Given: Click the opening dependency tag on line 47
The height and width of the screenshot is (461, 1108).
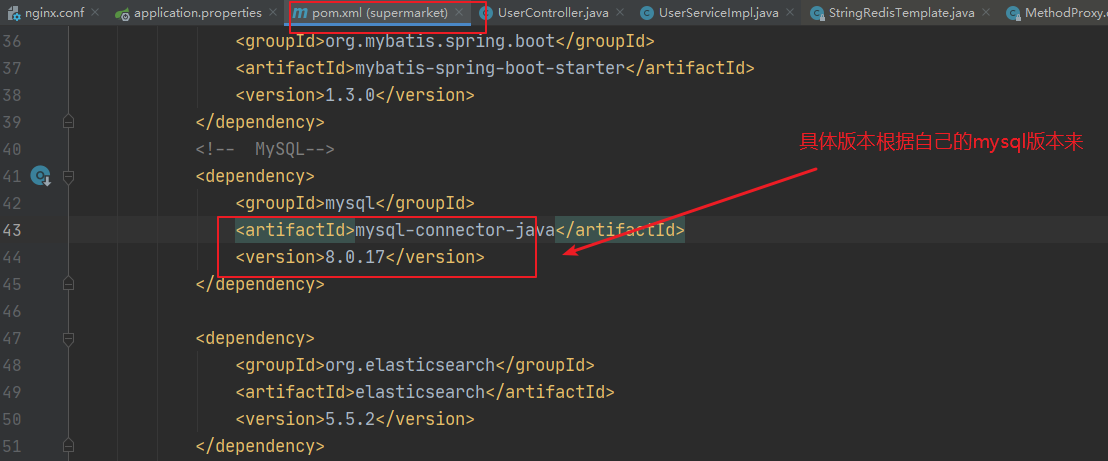Looking at the screenshot, I should pos(255,338).
